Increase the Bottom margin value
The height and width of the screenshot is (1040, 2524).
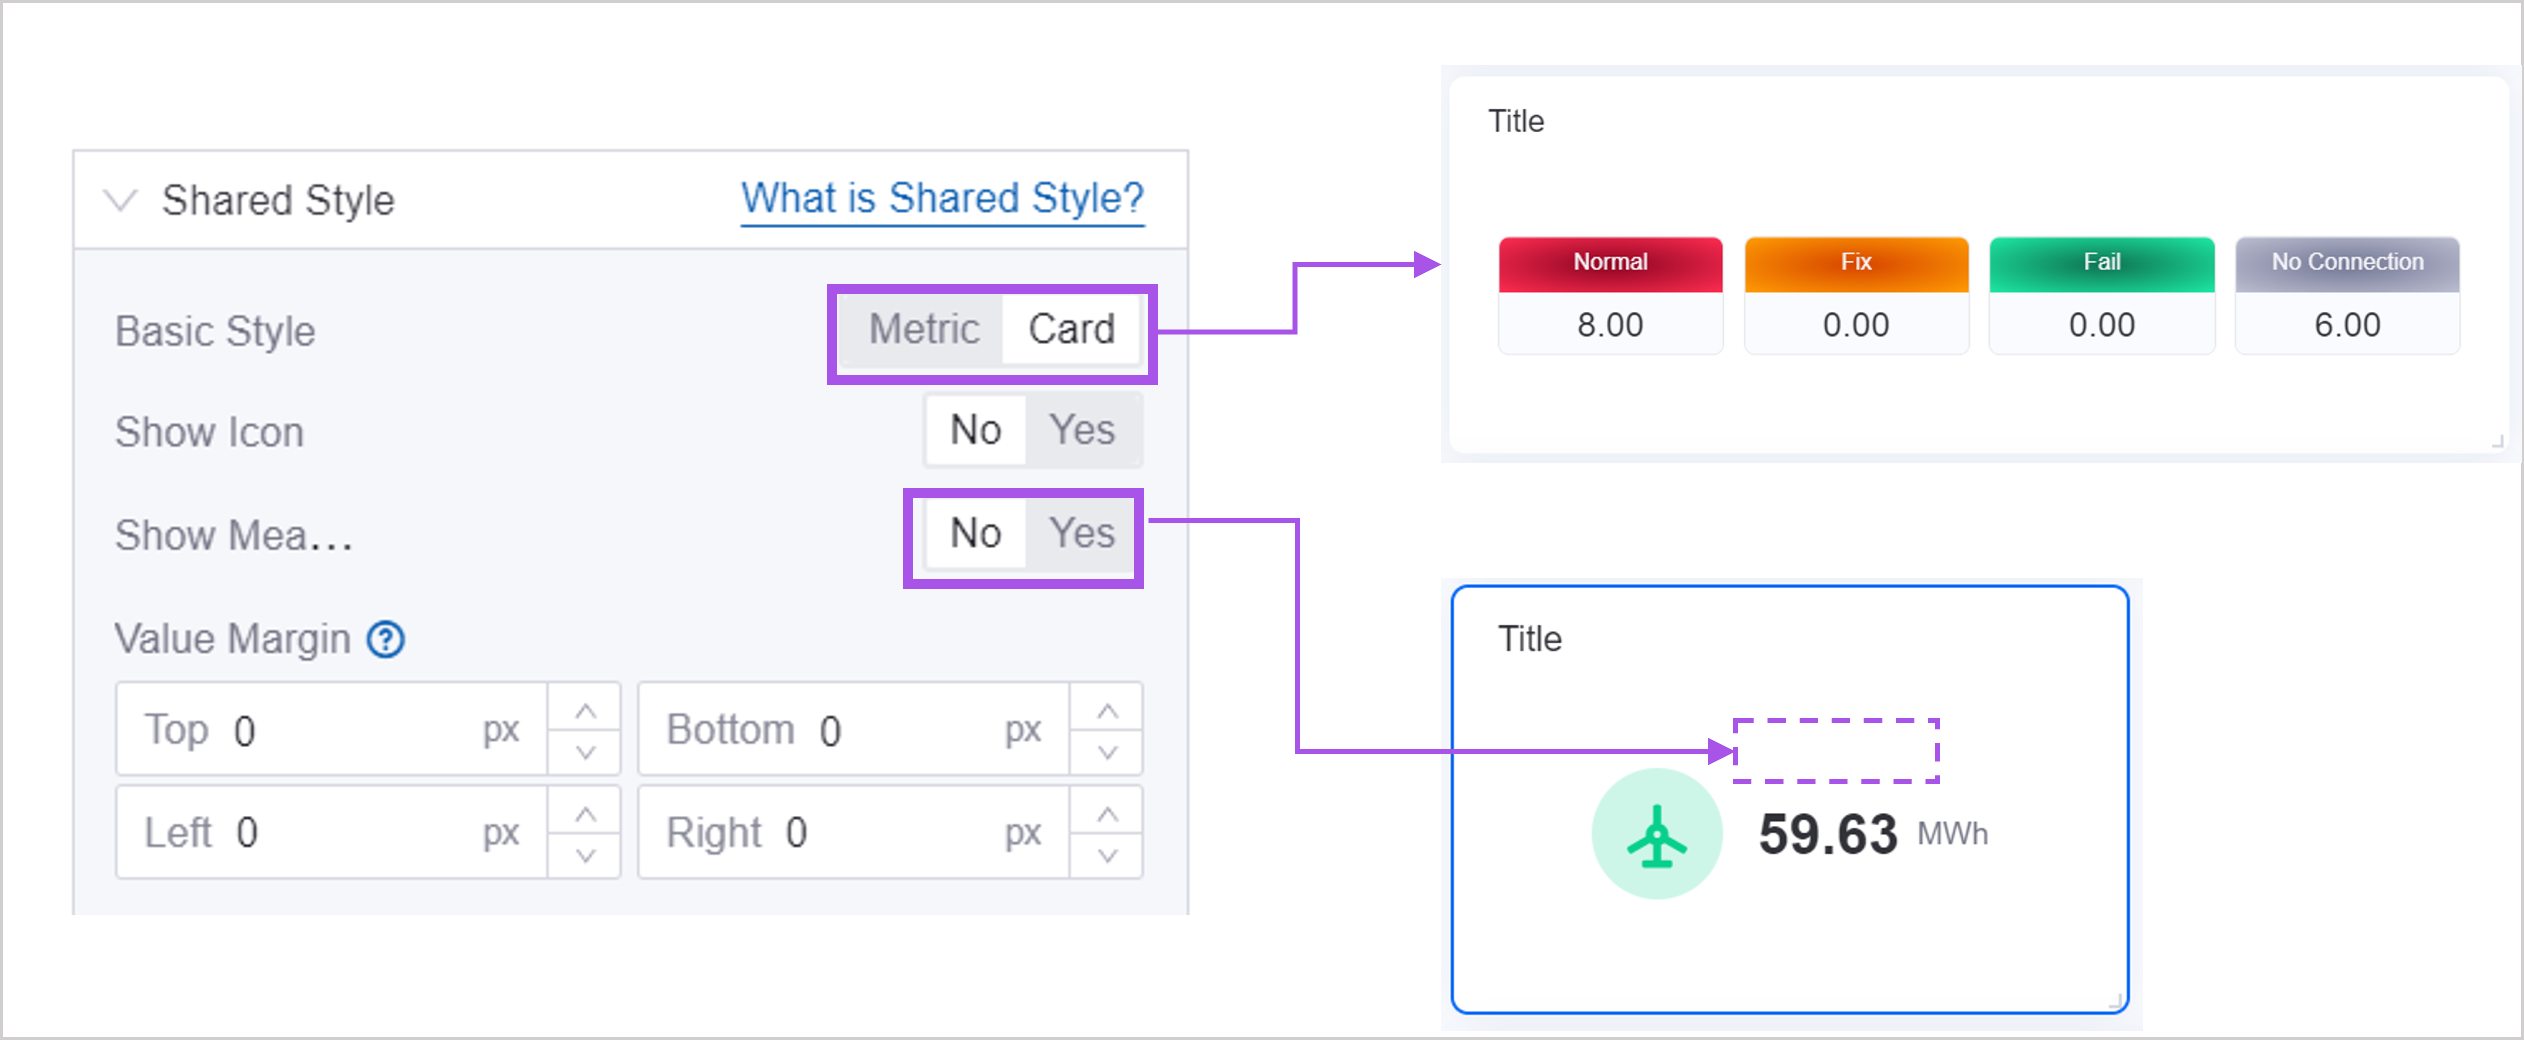point(1107,711)
